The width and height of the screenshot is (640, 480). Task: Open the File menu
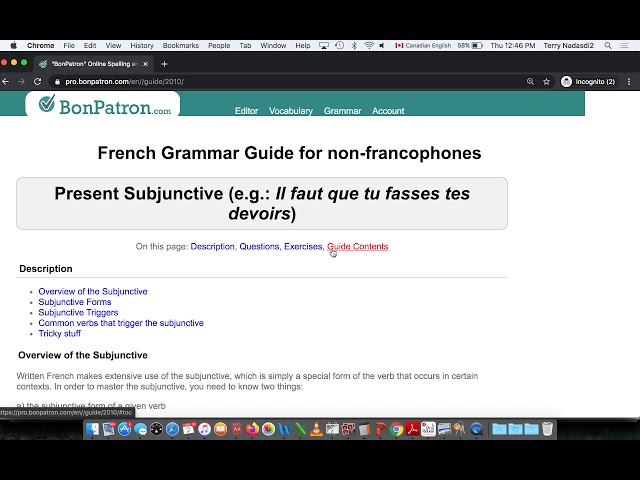69,45
